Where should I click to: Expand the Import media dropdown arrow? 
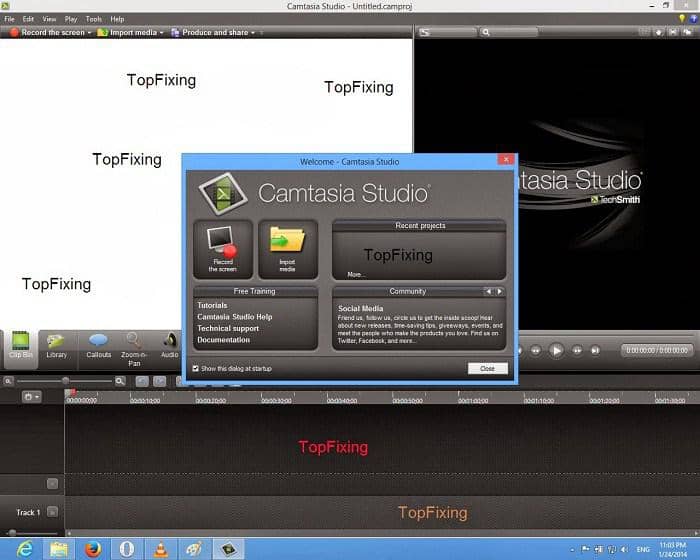pyautogui.click(x=161, y=33)
